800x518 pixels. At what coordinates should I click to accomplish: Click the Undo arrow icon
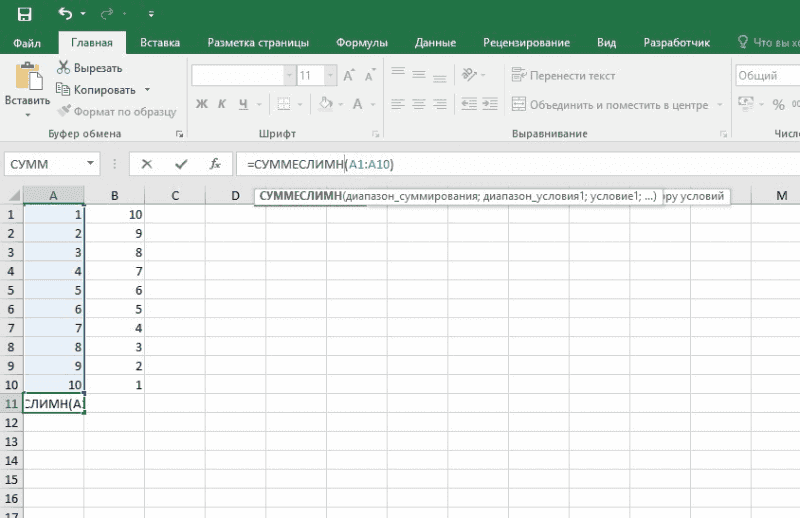click(x=66, y=14)
